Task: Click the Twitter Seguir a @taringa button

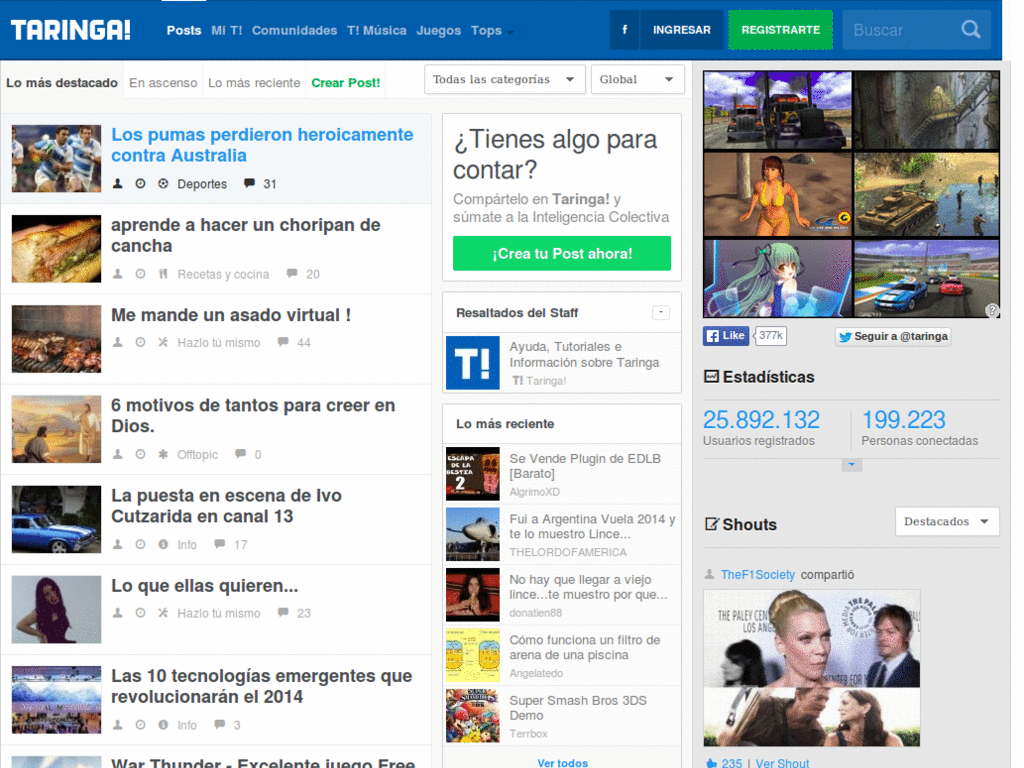Action: (x=892, y=337)
